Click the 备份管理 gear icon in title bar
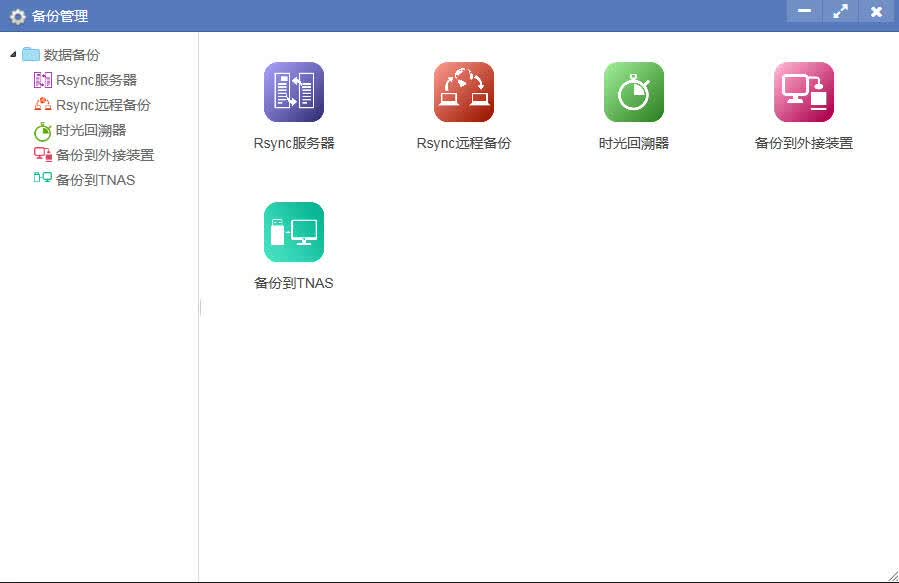Image resolution: width=899 pixels, height=583 pixels. point(18,16)
